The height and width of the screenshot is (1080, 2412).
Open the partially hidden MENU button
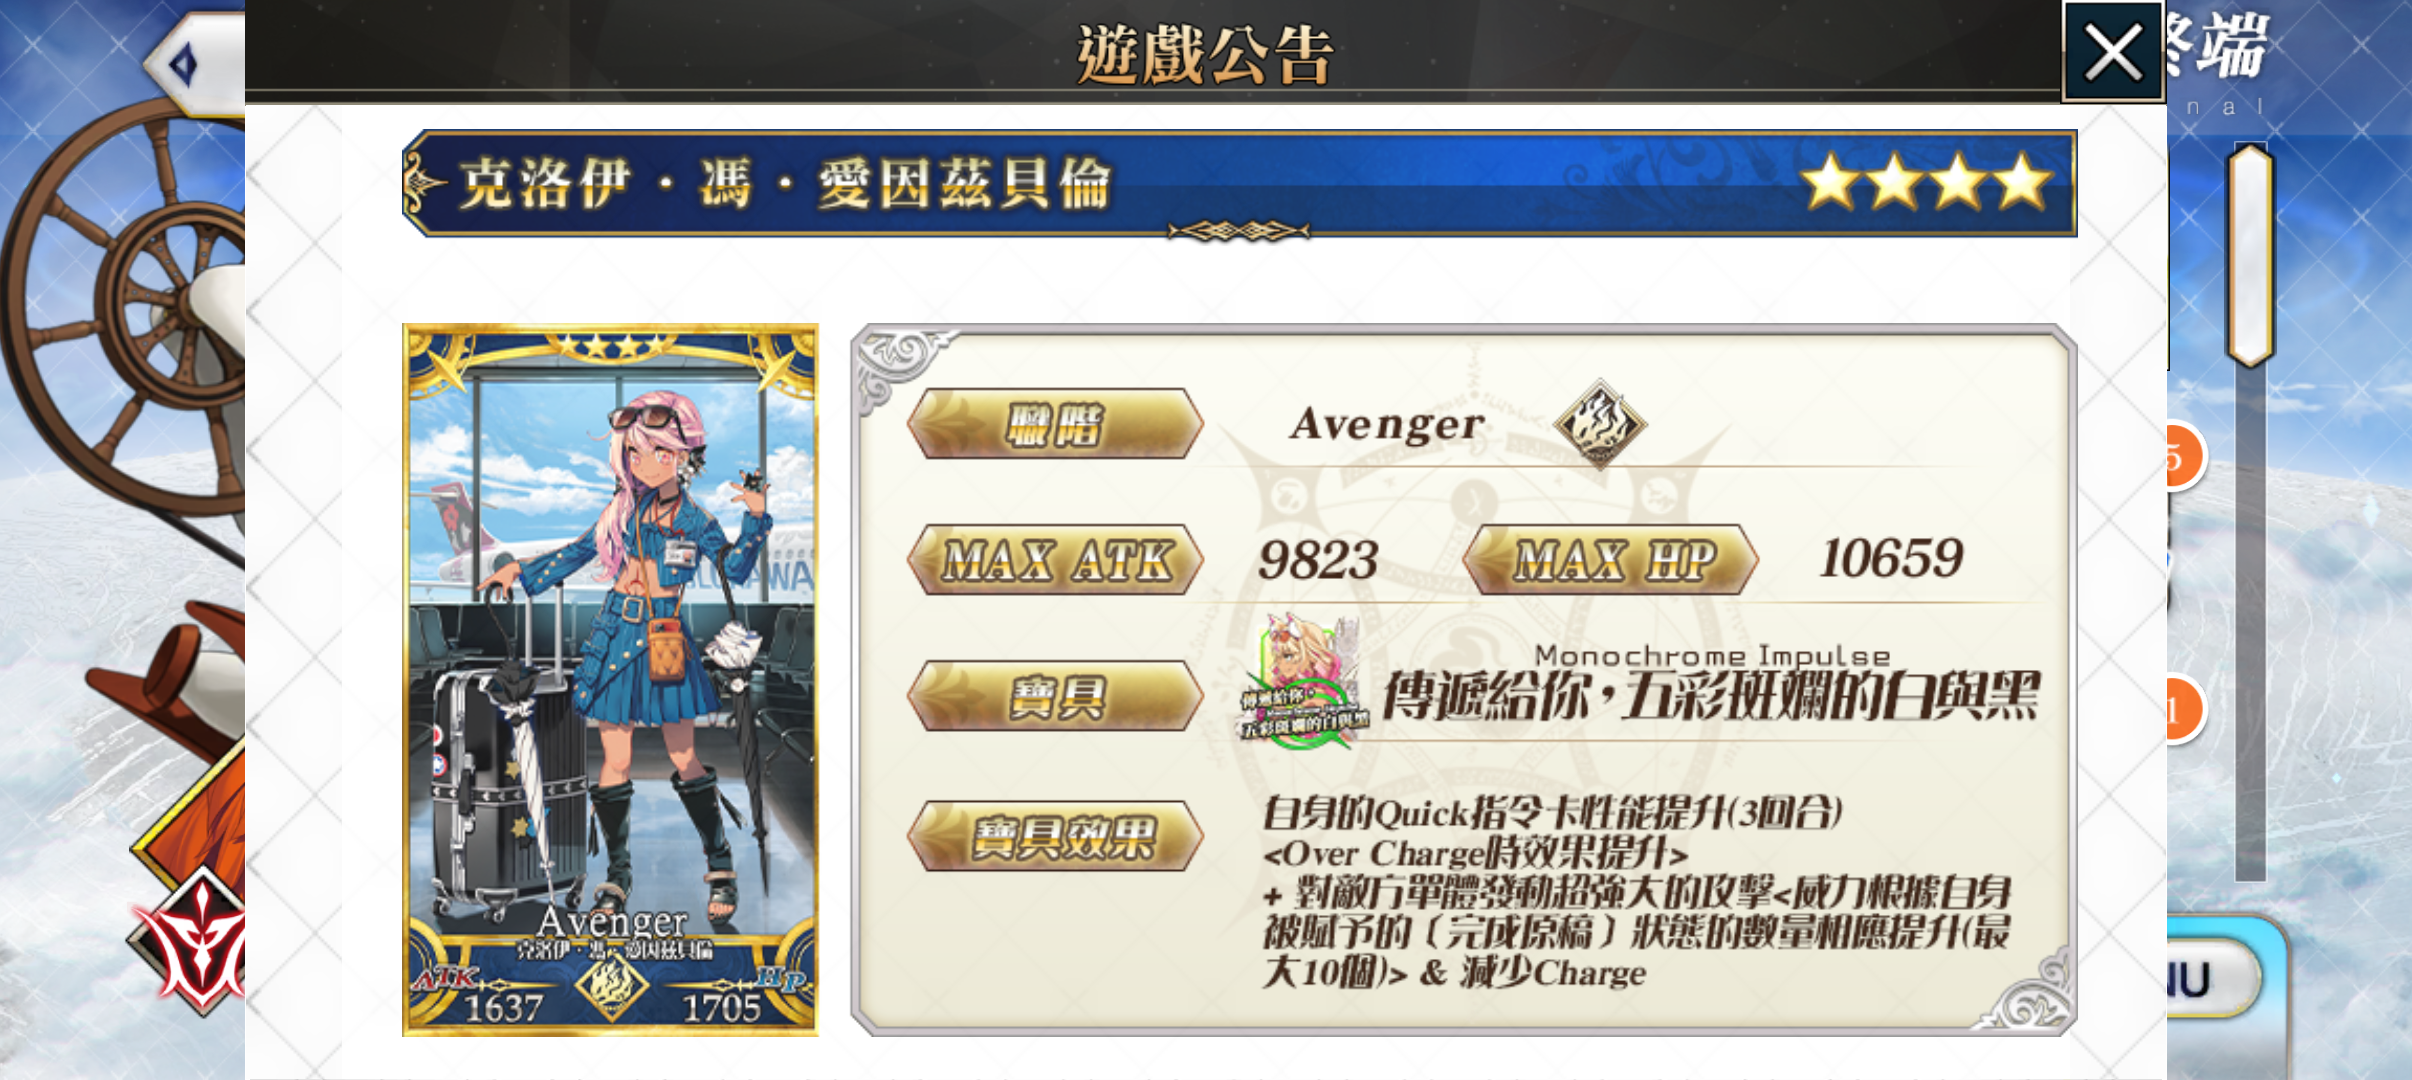[x=2214, y=980]
